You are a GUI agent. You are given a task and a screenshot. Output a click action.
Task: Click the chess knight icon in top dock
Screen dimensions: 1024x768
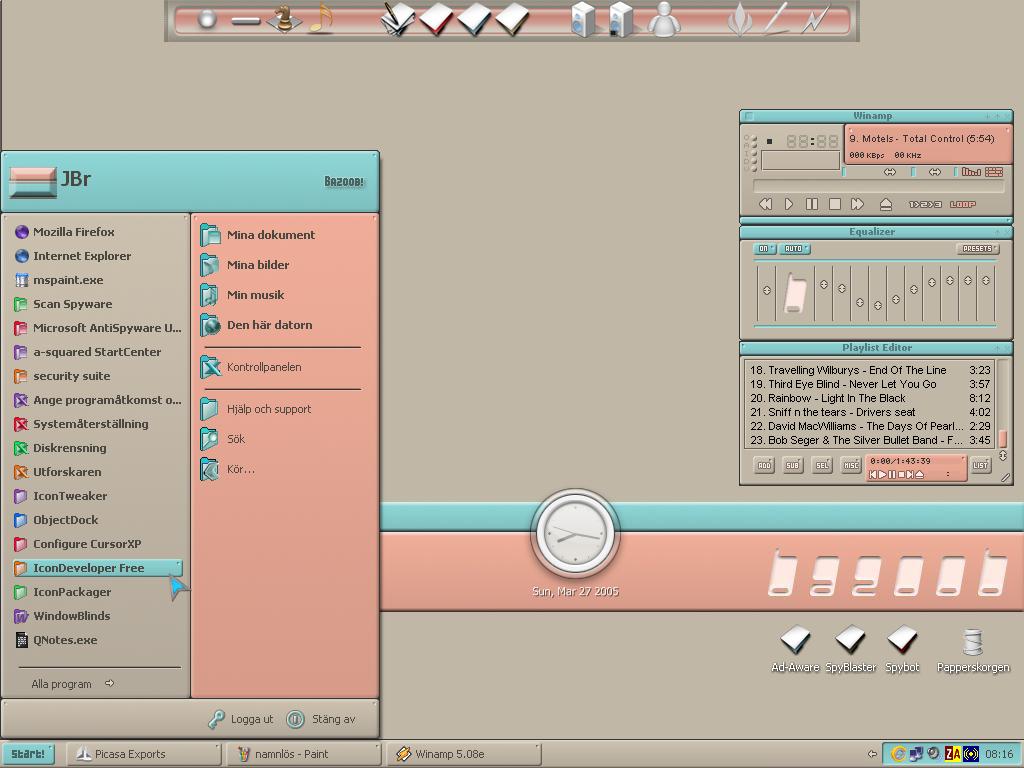click(283, 18)
